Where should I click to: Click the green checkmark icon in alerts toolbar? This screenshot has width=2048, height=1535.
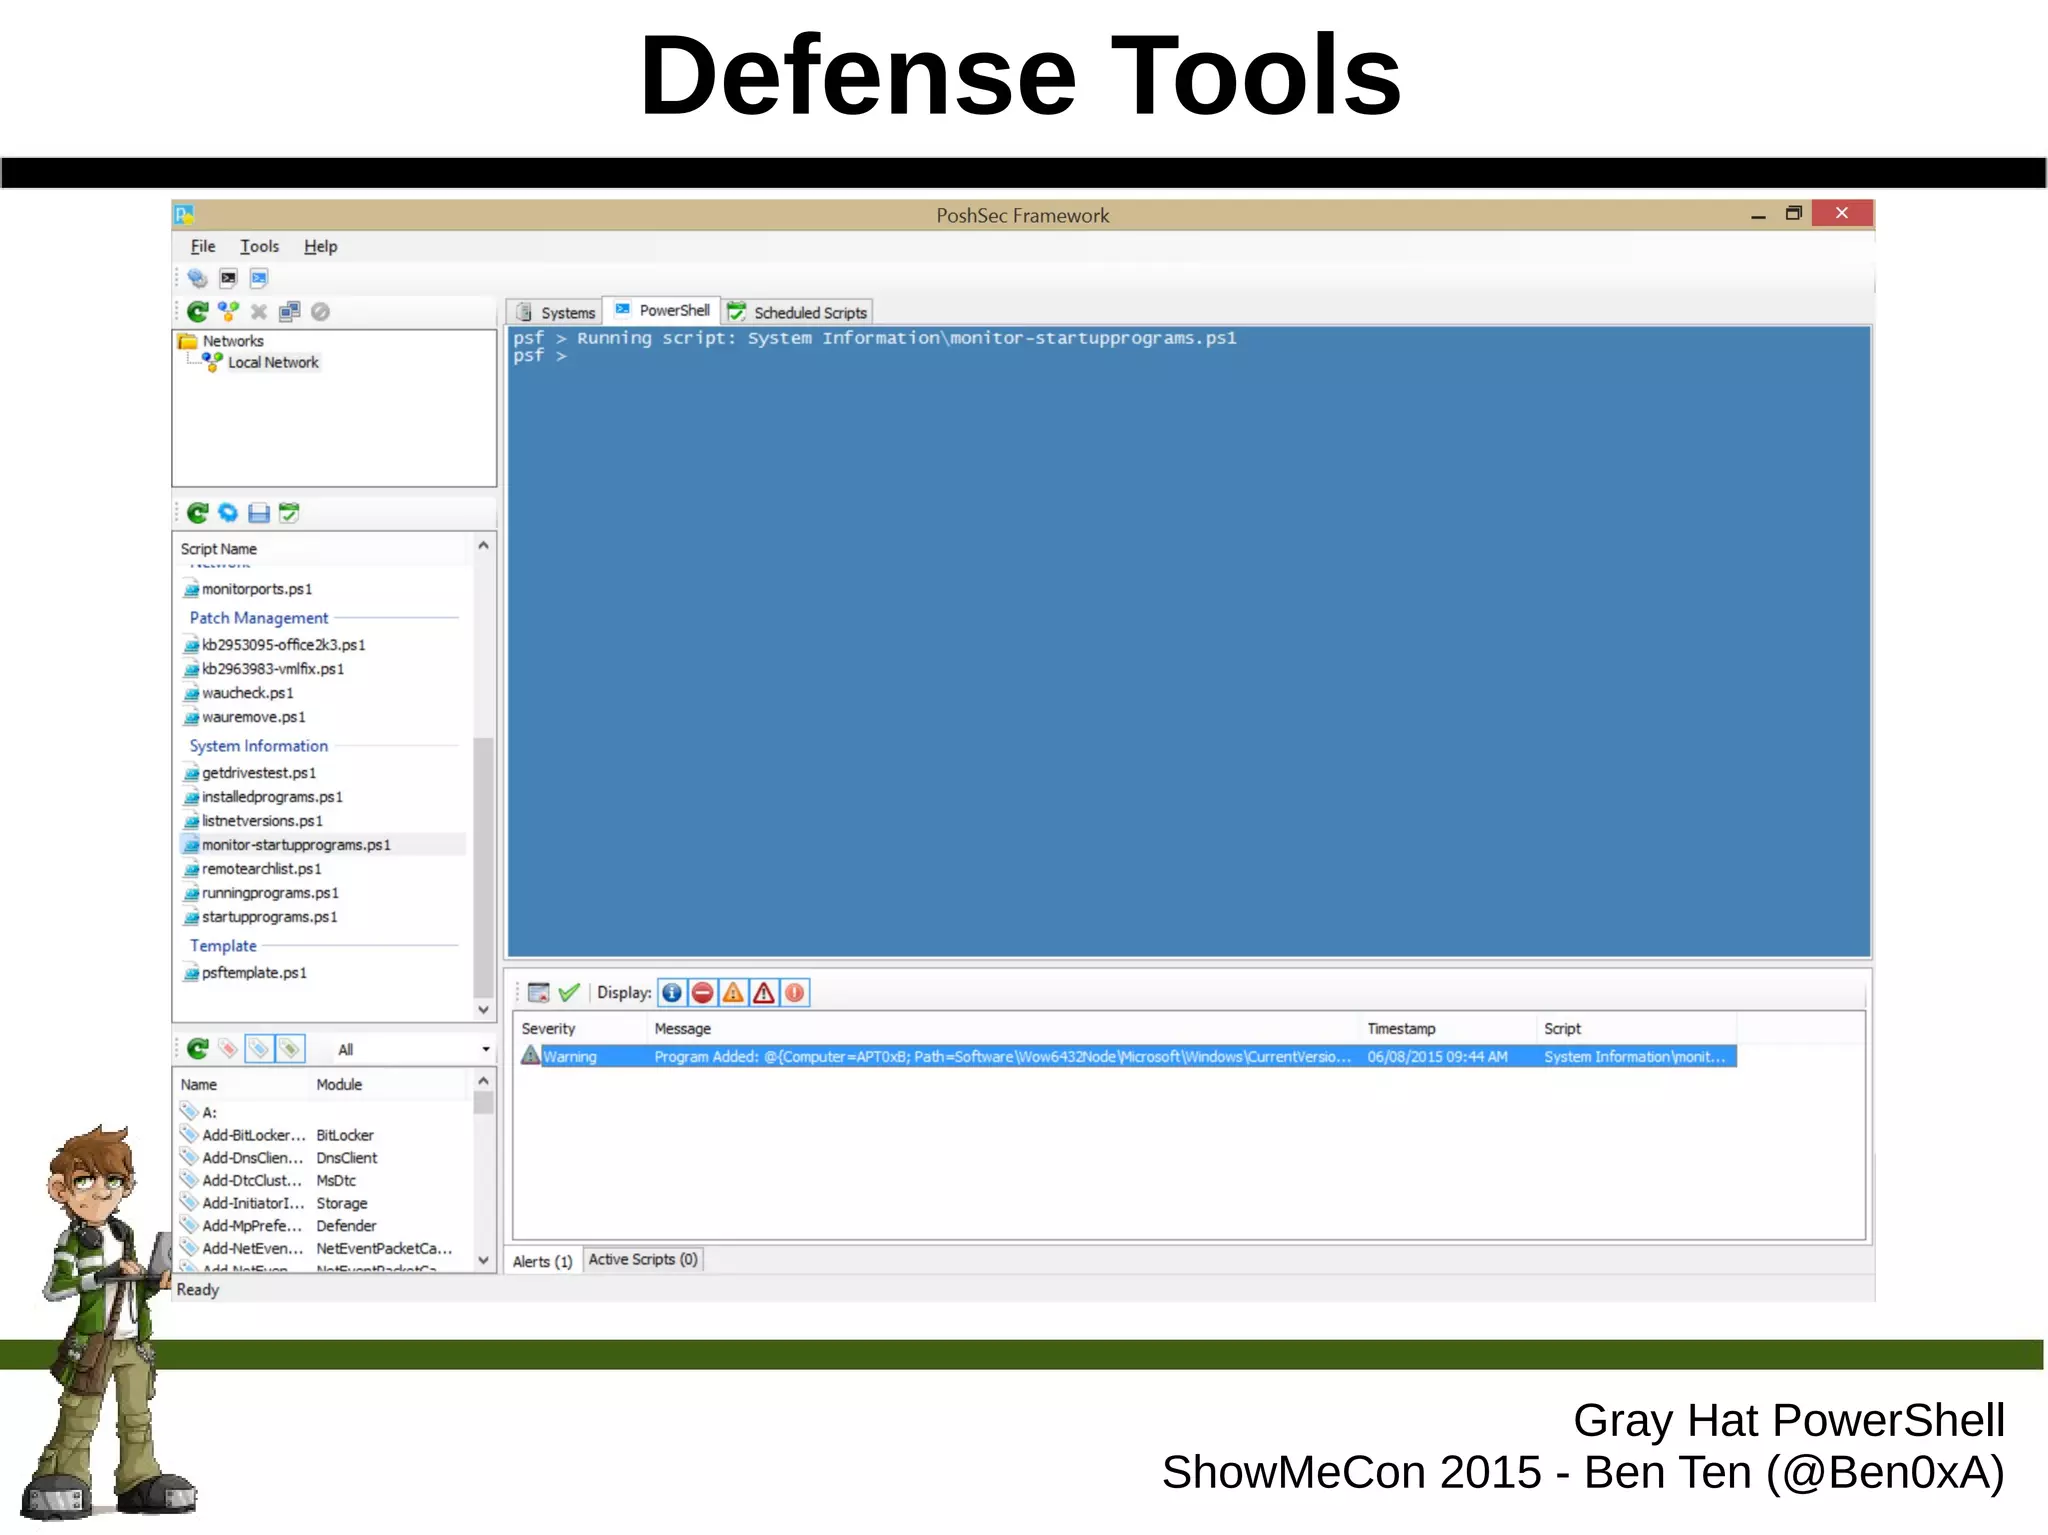click(569, 992)
